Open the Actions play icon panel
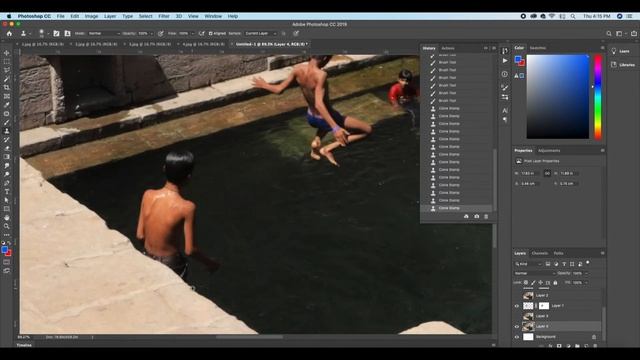This screenshot has width=640, height=360. (x=505, y=61)
